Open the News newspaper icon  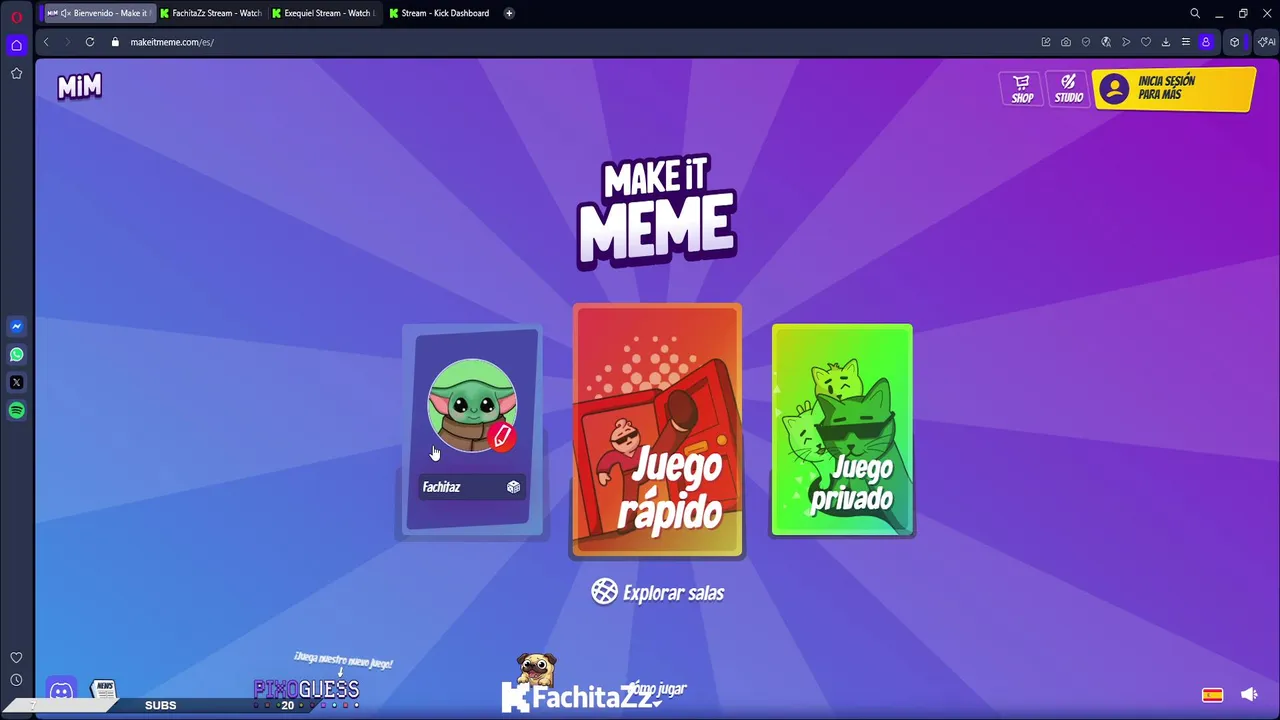[x=104, y=689]
